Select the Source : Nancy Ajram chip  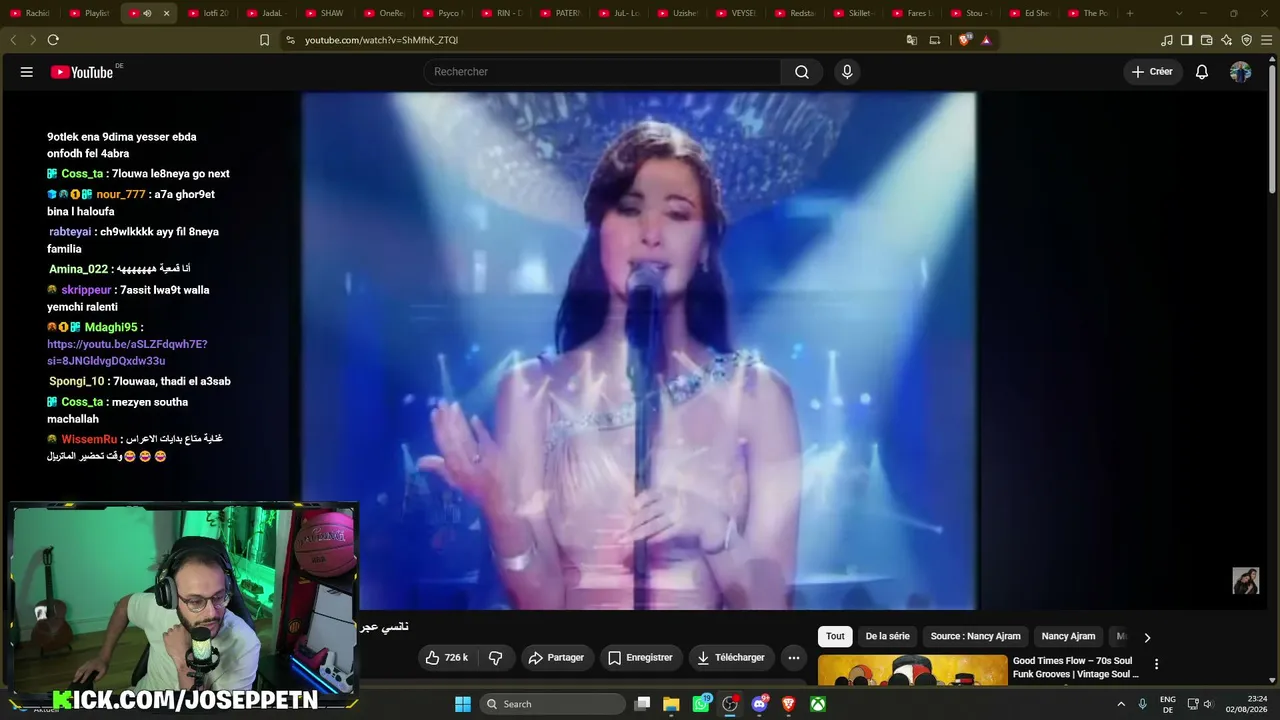coord(976,636)
